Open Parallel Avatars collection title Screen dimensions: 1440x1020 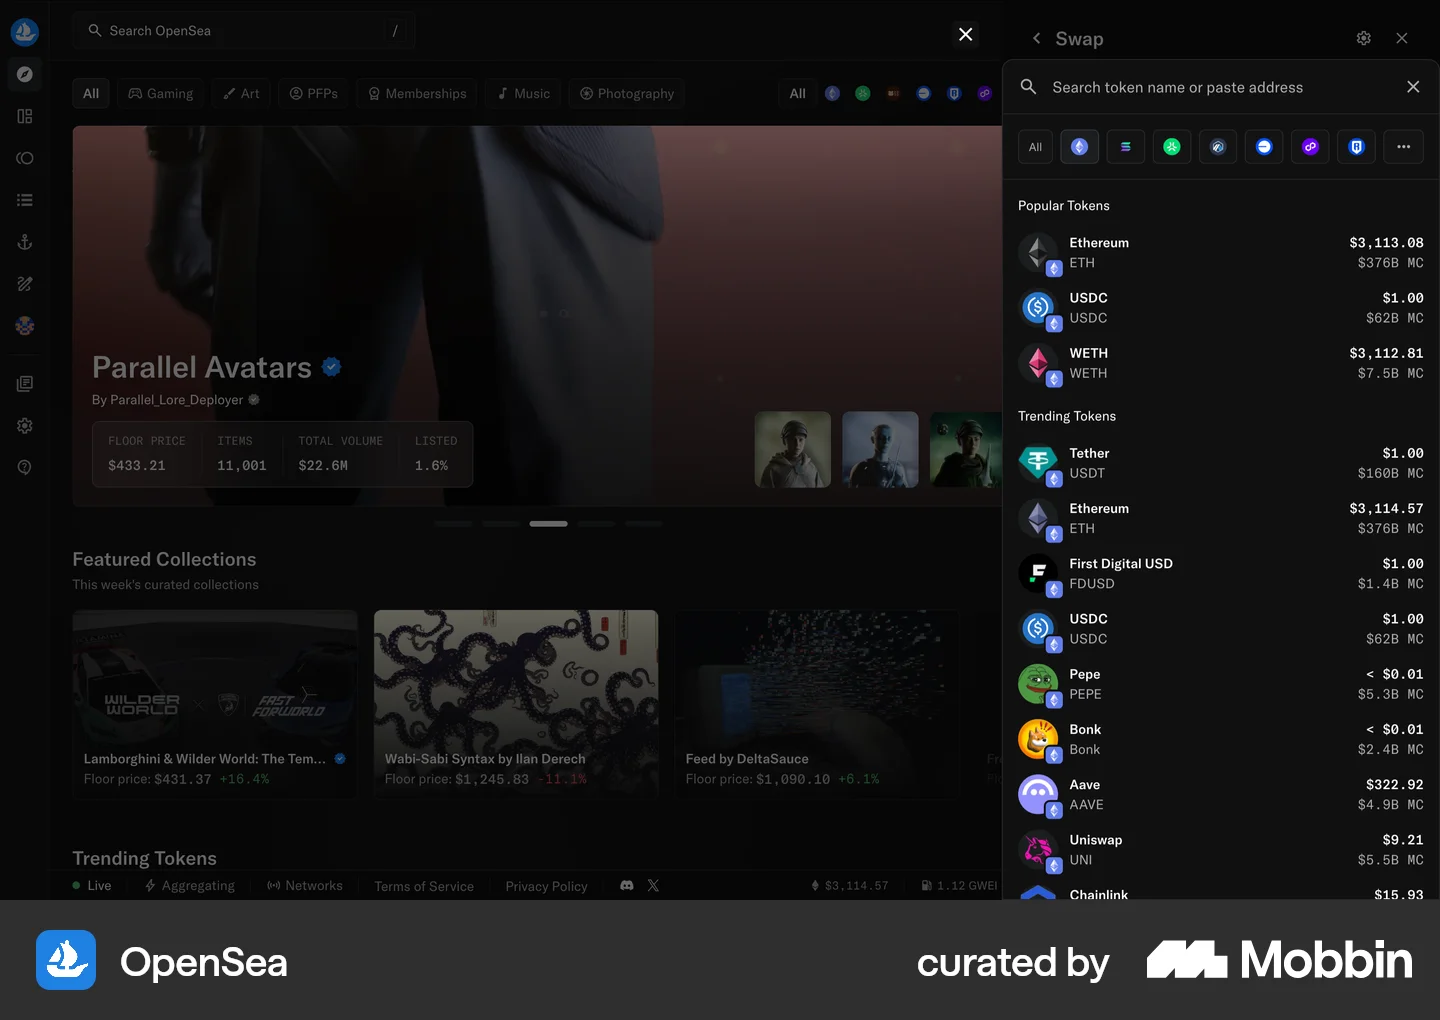point(202,367)
